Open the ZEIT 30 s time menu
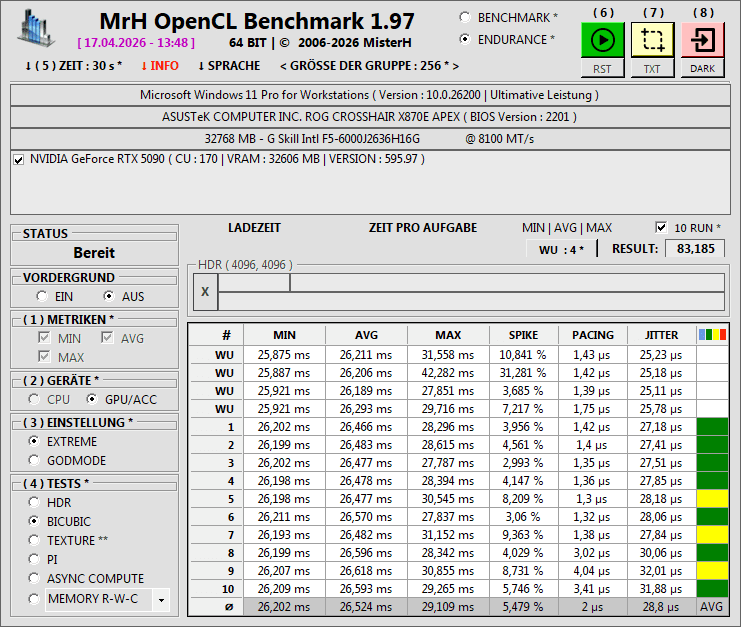The width and height of the screenshot is (741, 627). [73, 66]
